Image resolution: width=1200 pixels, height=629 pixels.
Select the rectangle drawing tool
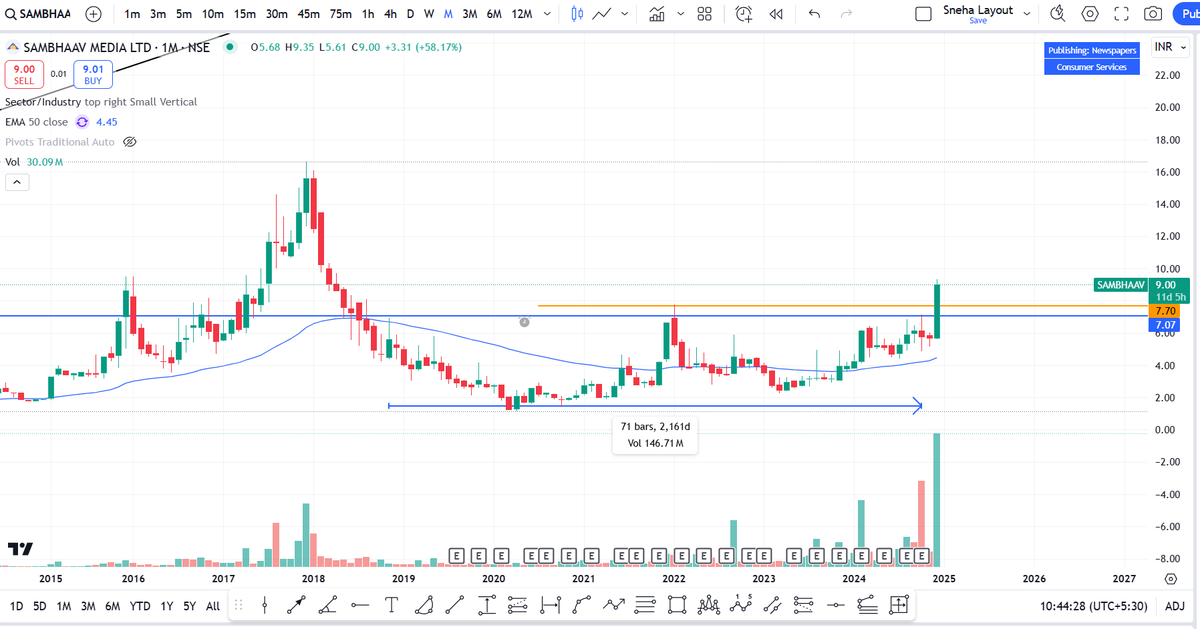pyautogui.click(x=677, y=605)
